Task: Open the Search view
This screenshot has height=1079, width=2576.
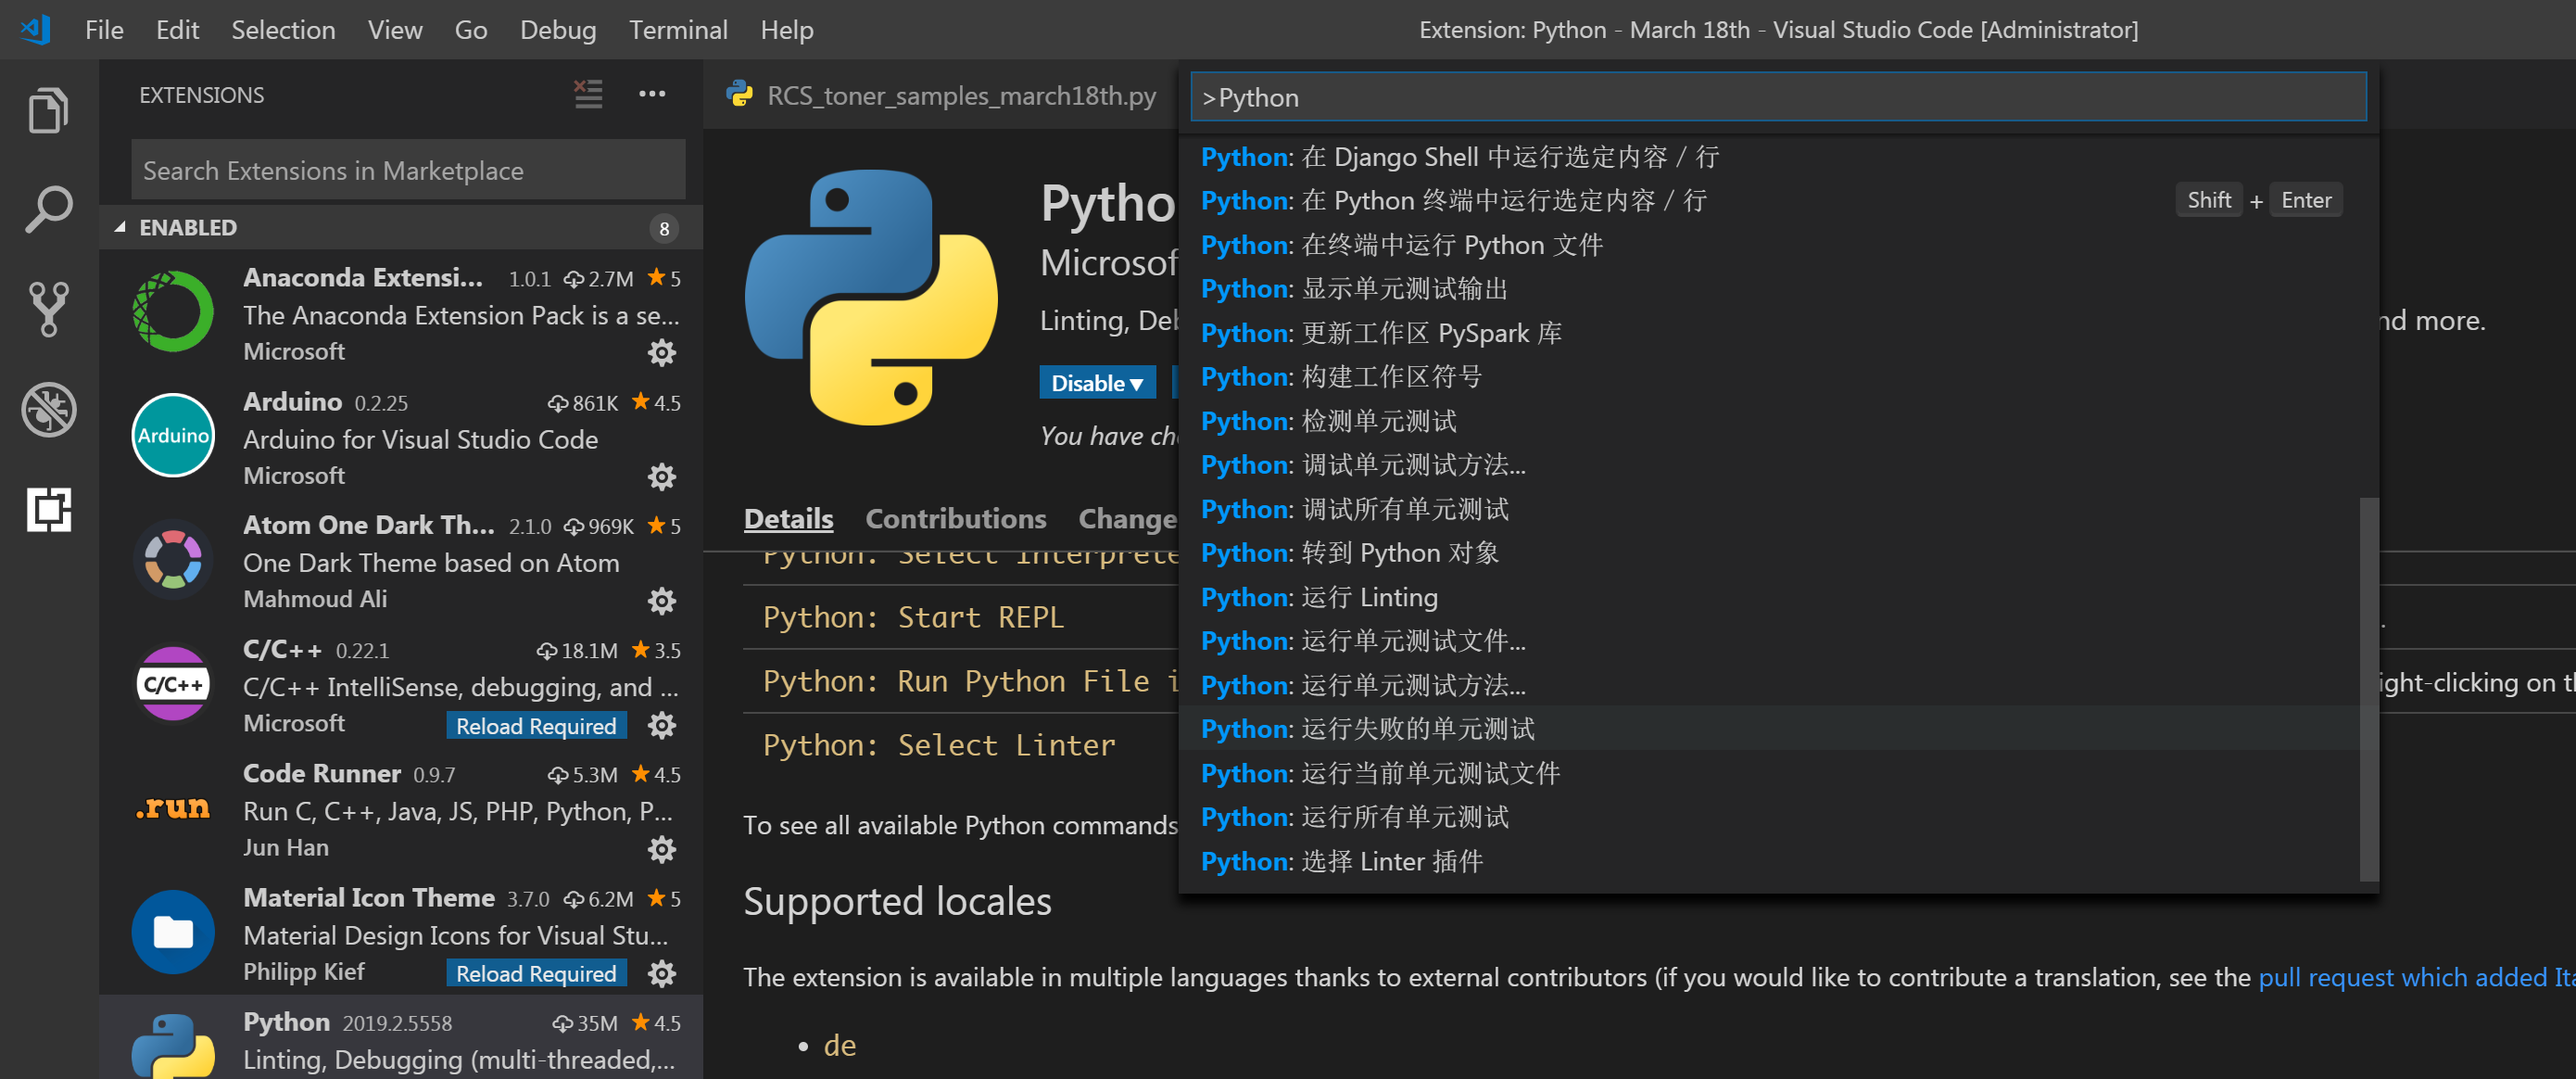Action: tap(47, 209)
